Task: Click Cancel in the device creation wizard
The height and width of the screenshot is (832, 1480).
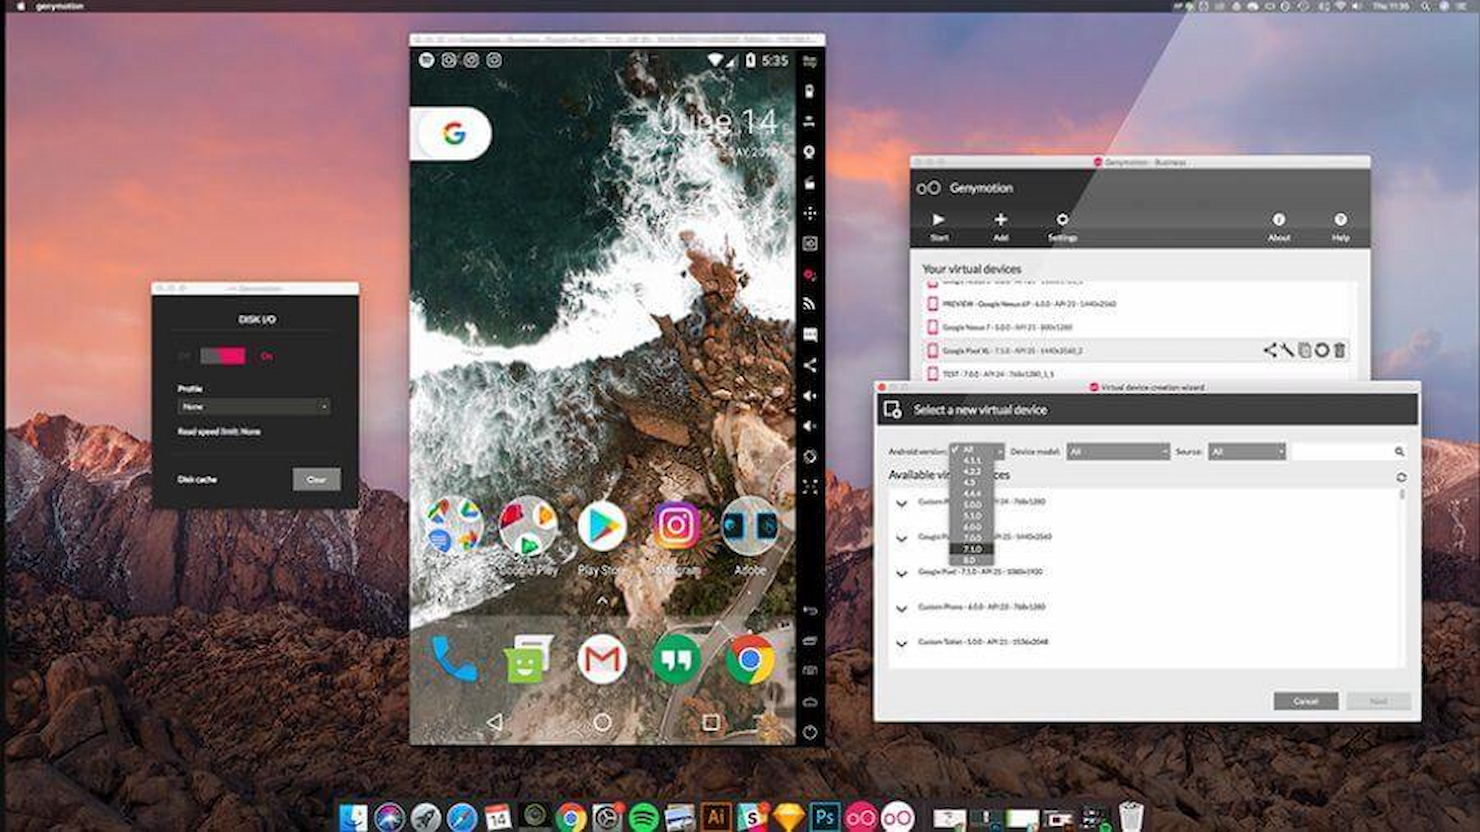Action: pyautogui.click(x=1306, y=701)
